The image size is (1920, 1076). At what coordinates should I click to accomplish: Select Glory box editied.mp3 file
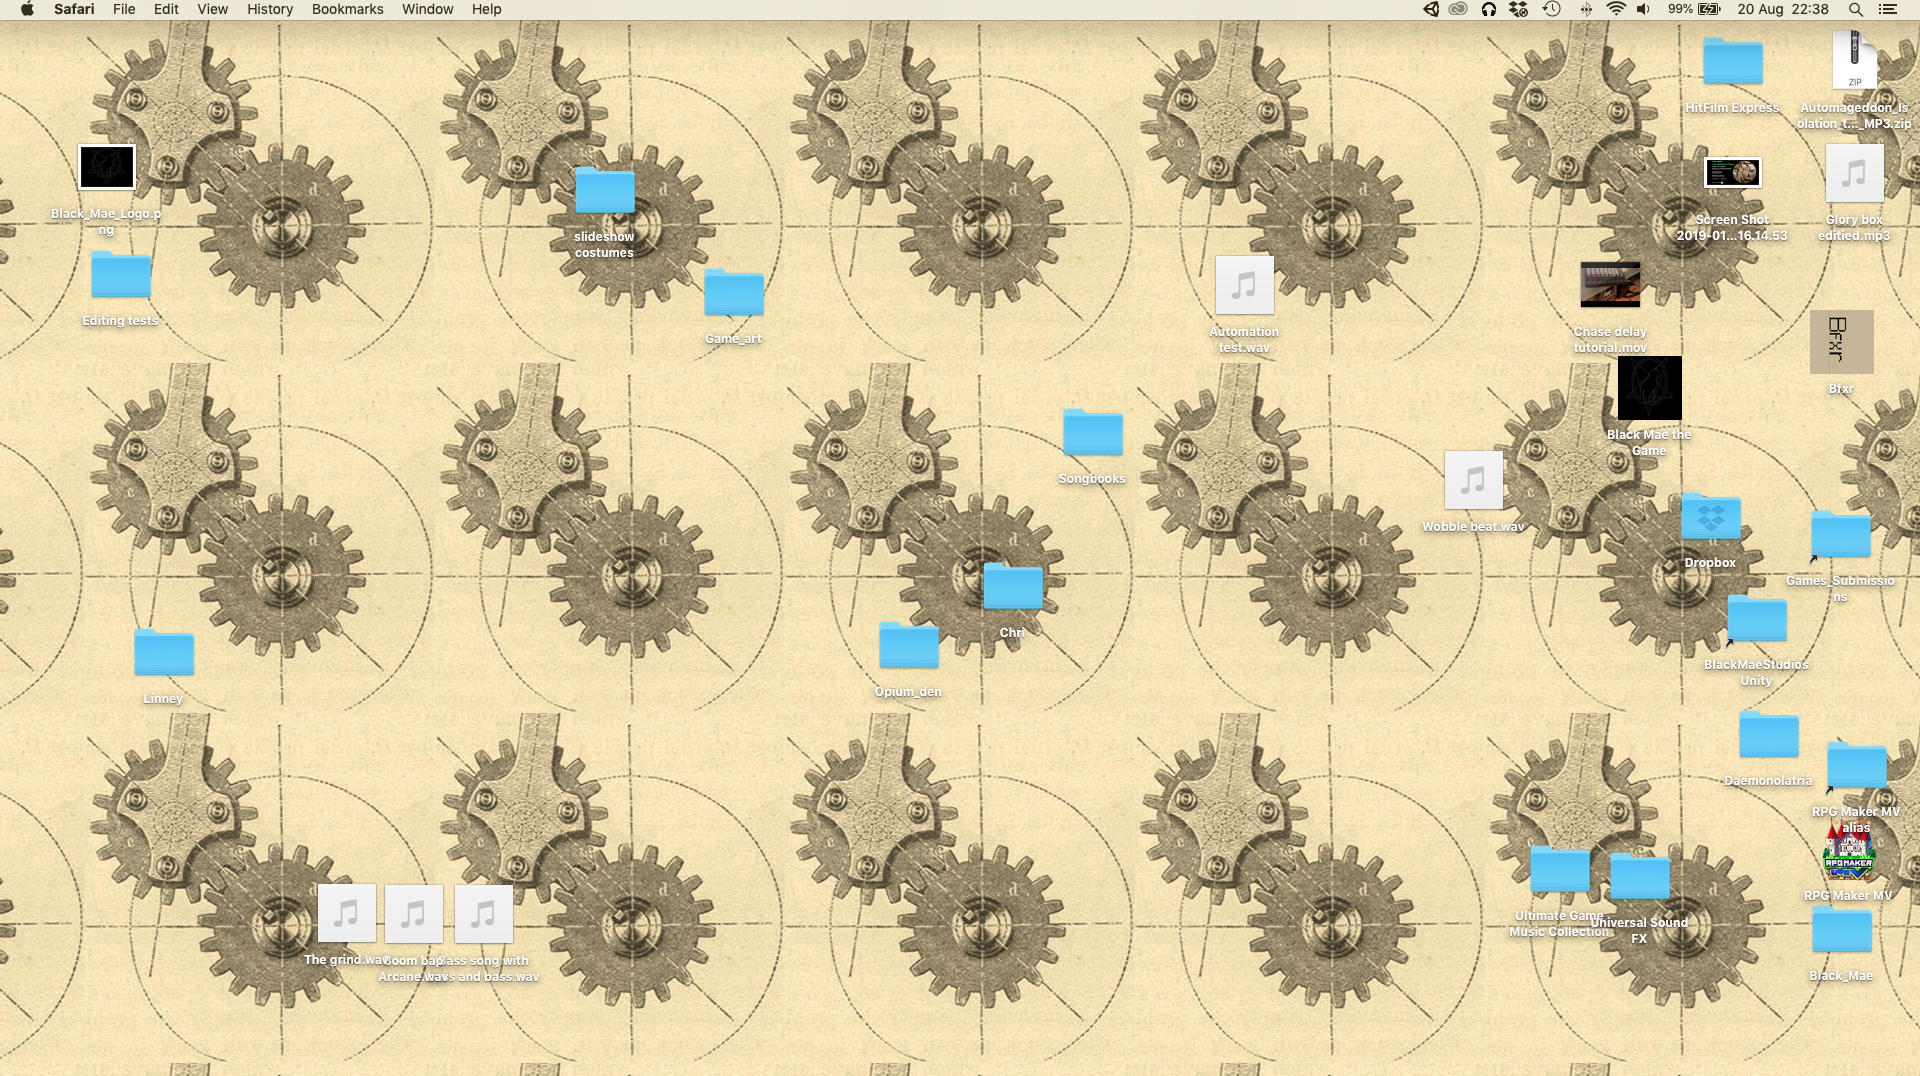coord(1855,173)
